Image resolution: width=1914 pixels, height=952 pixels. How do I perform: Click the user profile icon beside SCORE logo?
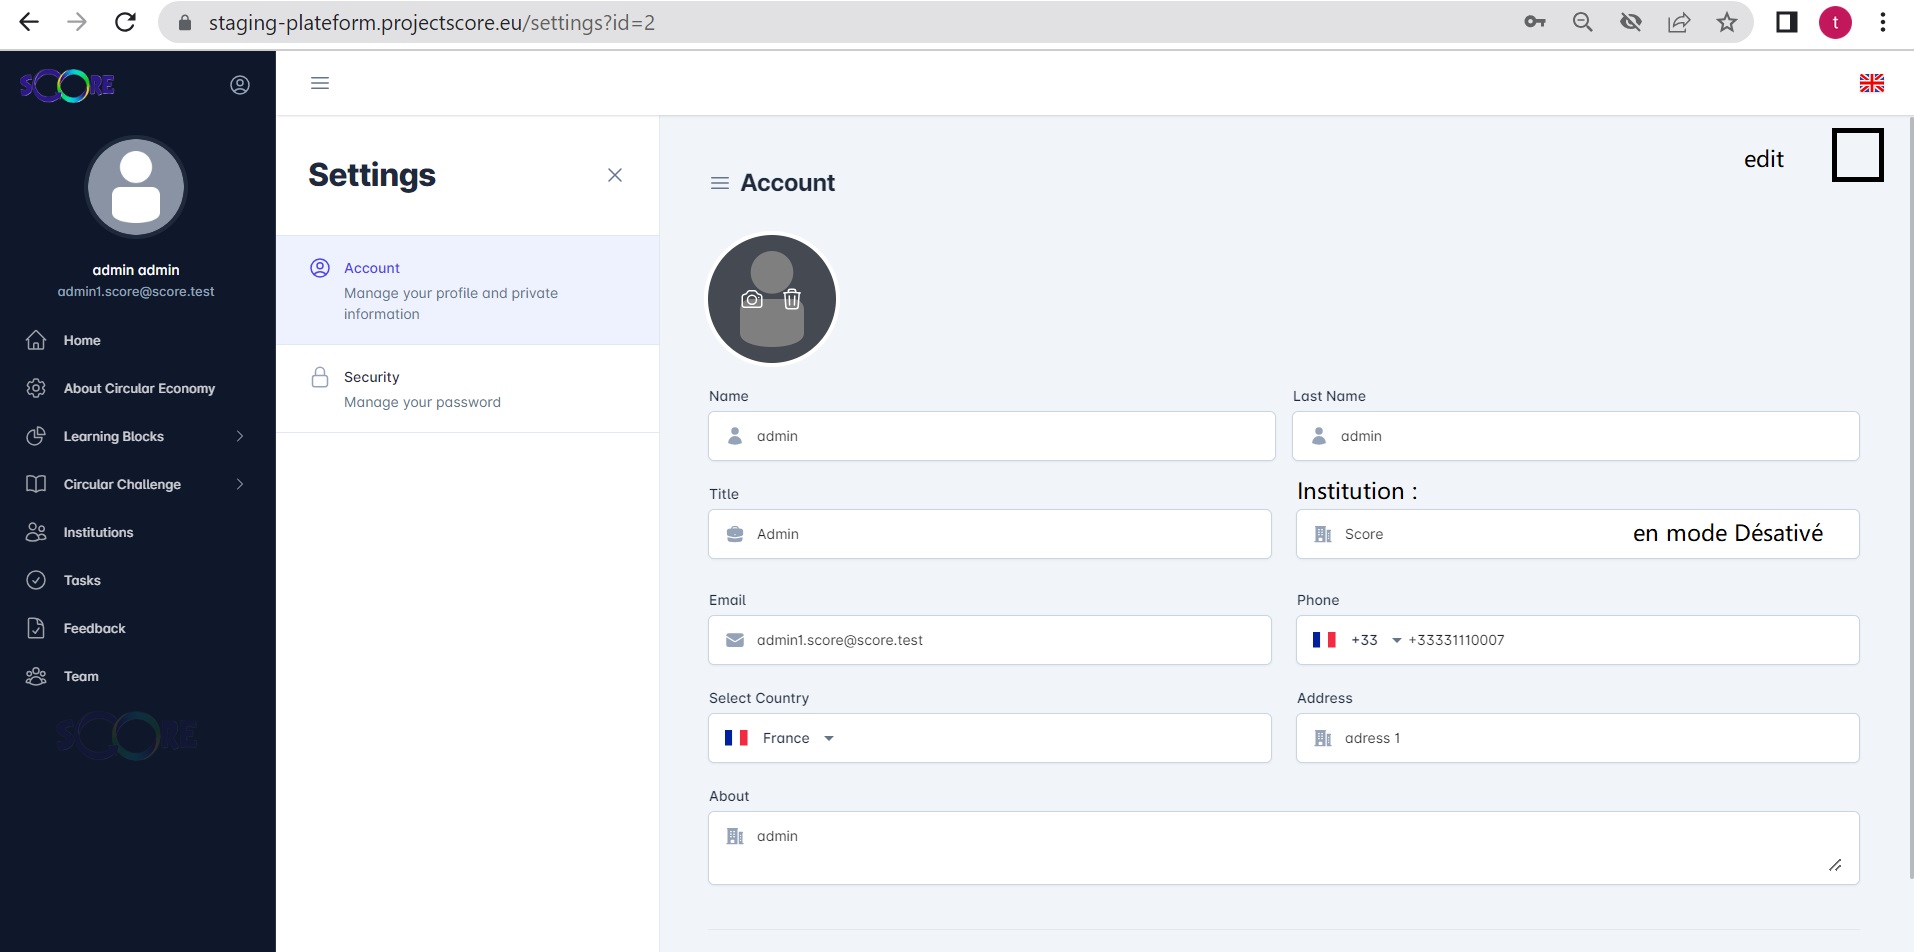pos(240,85)
